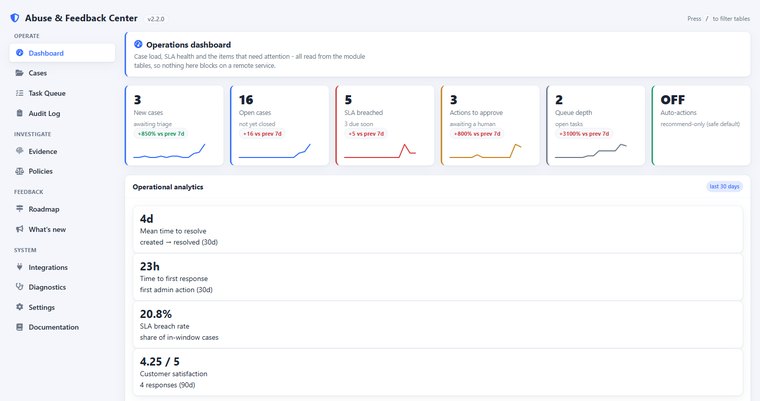Open the Audit Log
Screen dimensions: 760x401
62,113
